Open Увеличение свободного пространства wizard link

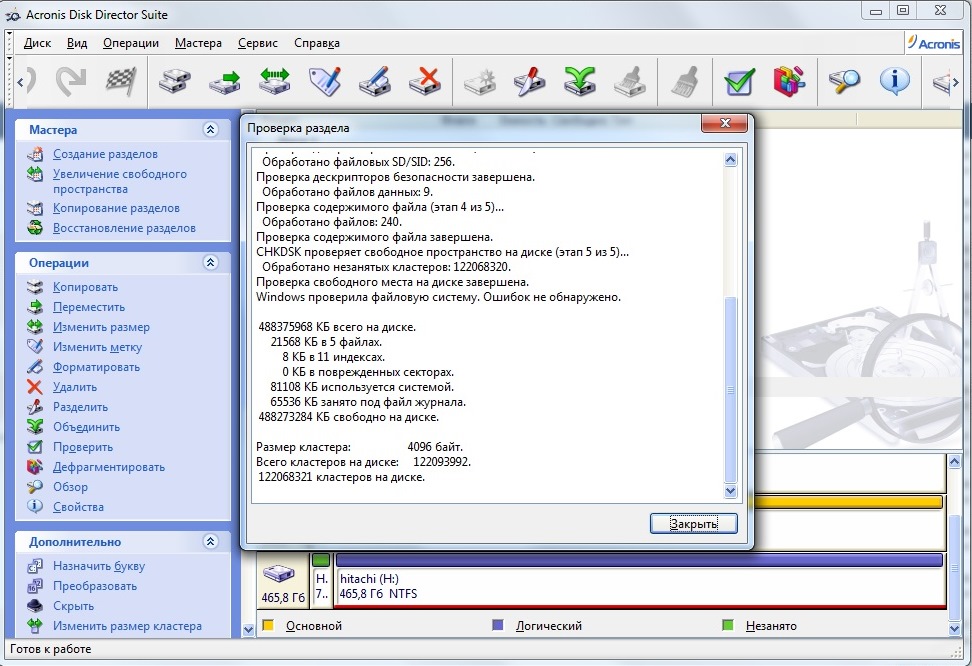[x=120, y=181]
